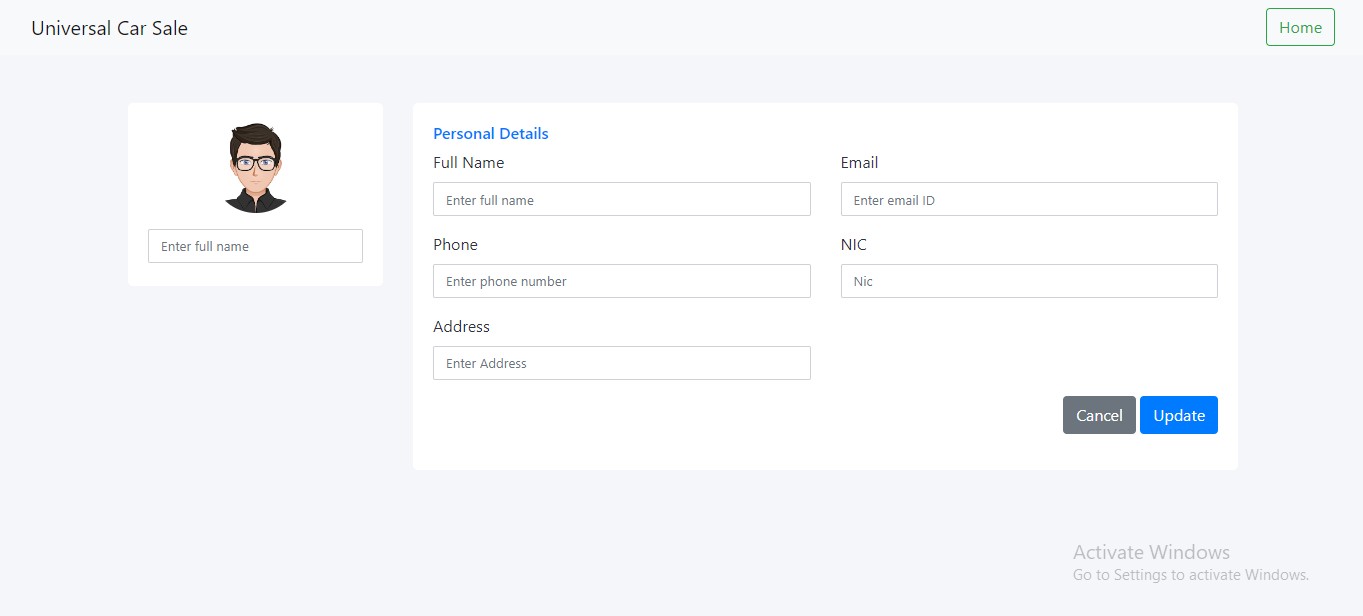Select the Enter email ID field
The height and width of the screenshot is (616, 1363).
click(1029, 199)
